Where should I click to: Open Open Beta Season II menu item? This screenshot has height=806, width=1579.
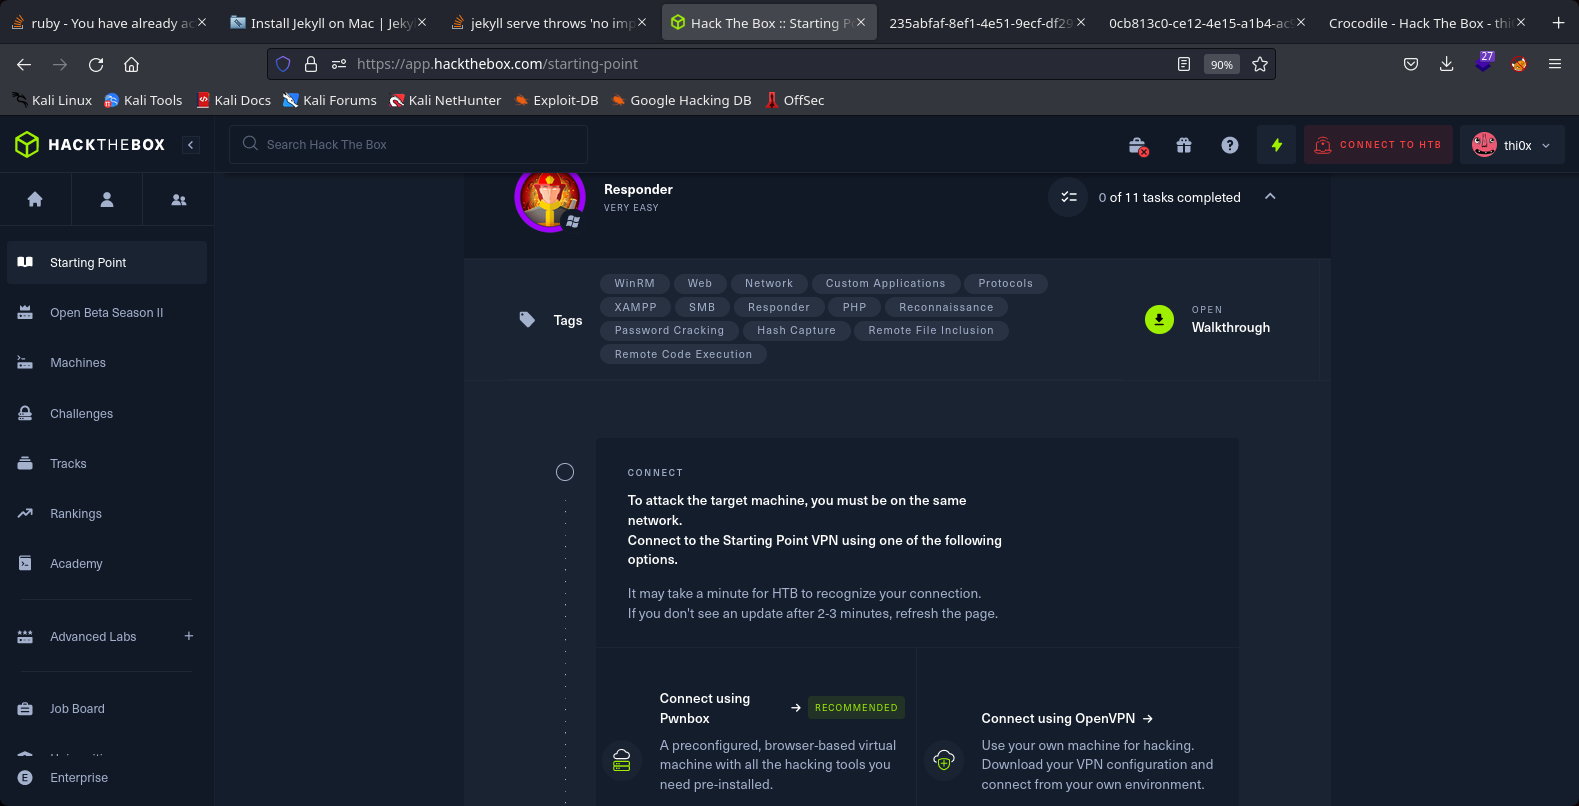[107, 313]
